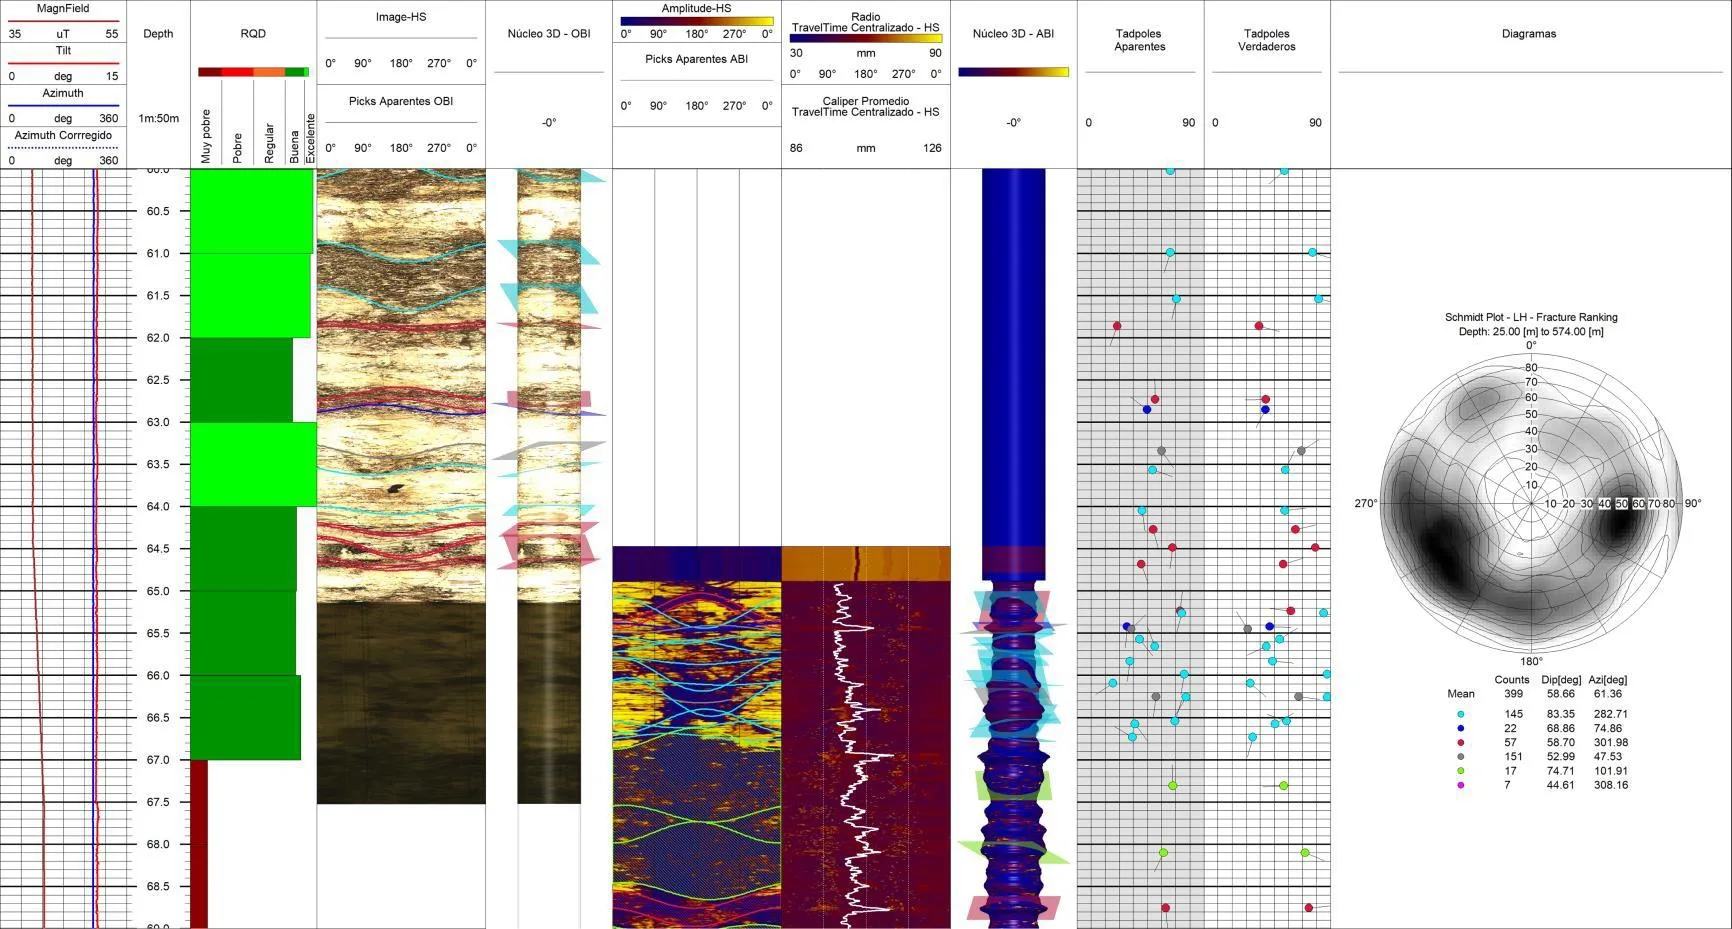Click the Tilt curve header label
Image resolution: width=1732 pixels, height=929 pixels.
[63, 50]
